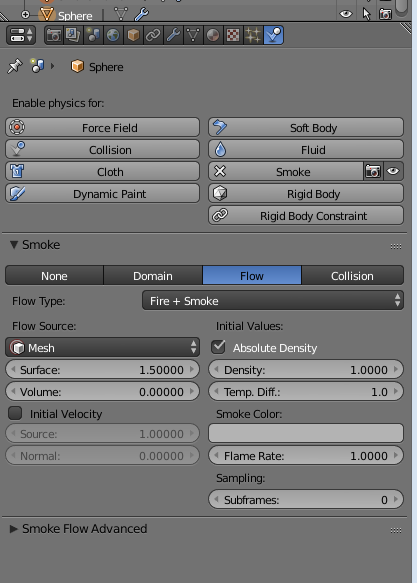Click the Density value field
The image size is (417, 583).
(x=306, y=370)
